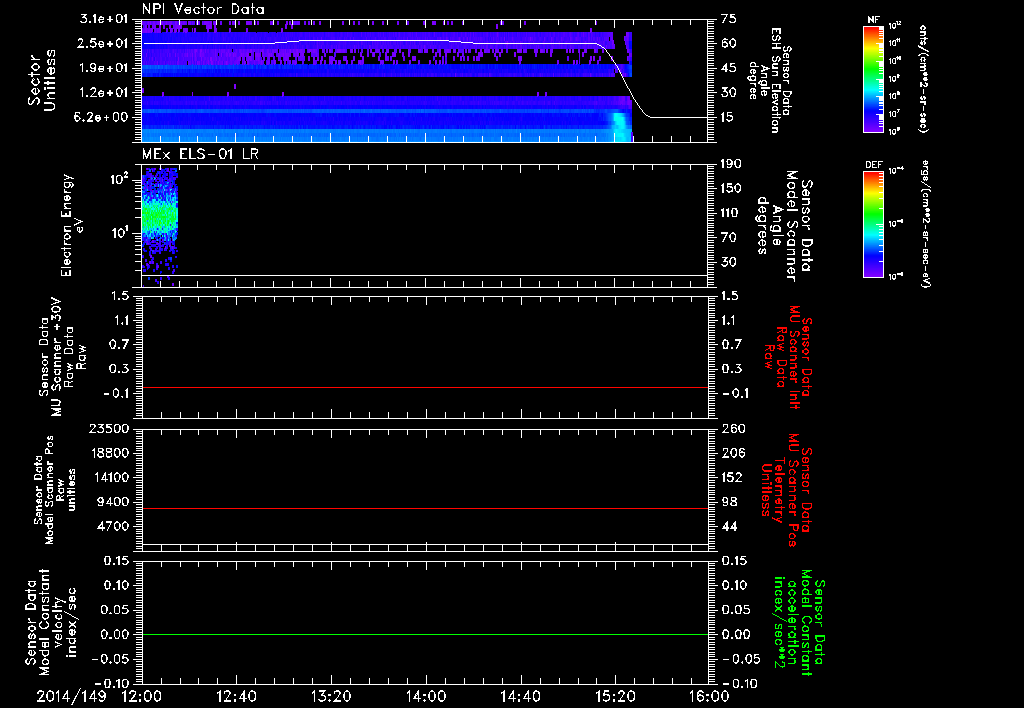Click the 14:40 time axis label
This screenshot has width=1024, height=708.
(x=520, y=696)
